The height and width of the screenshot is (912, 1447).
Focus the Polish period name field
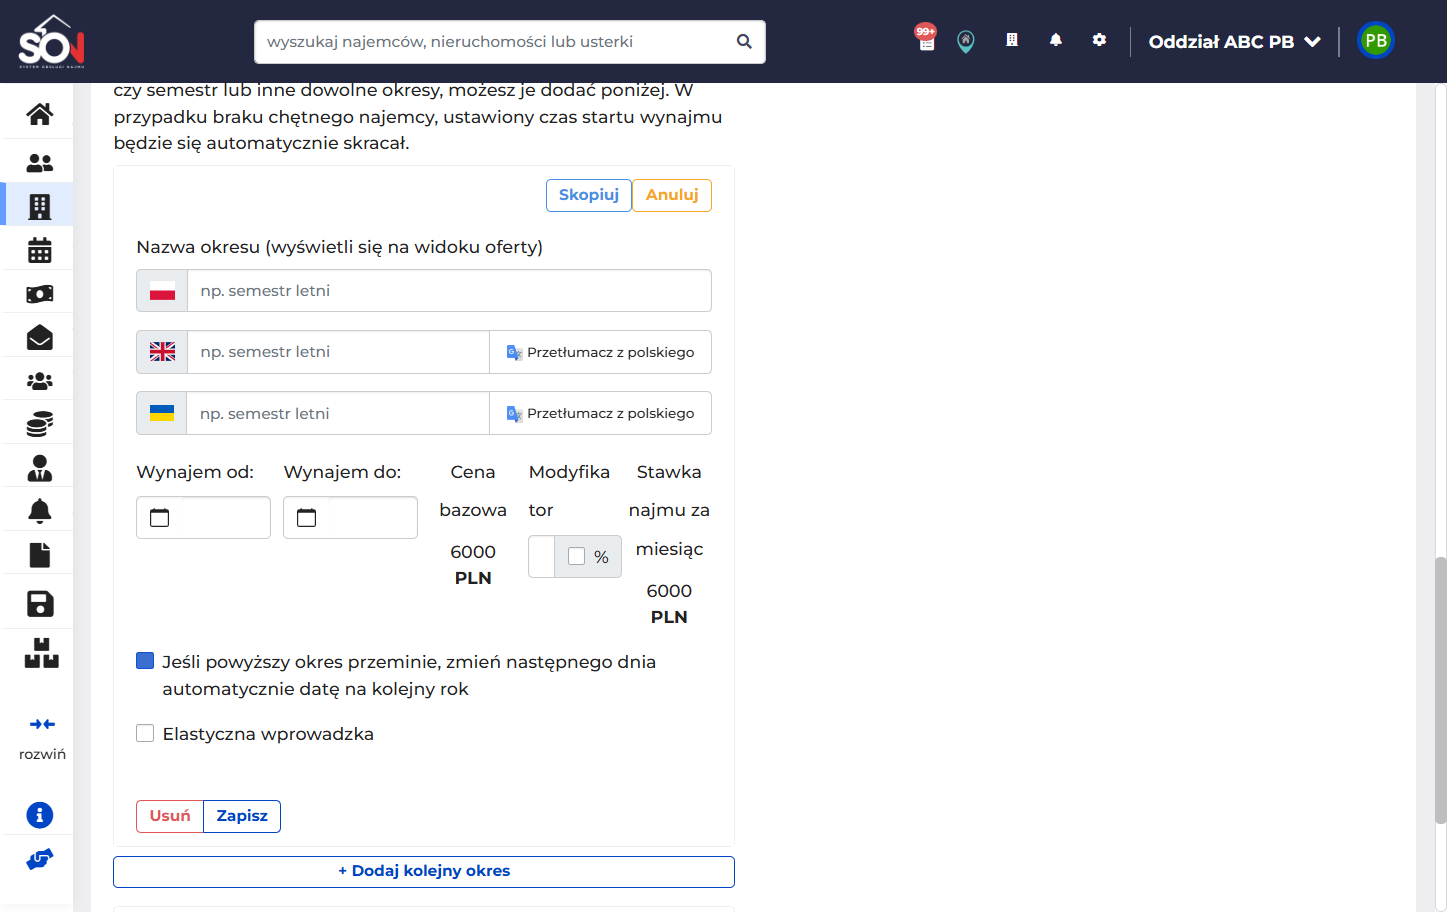pyautogui.click(x=449, y=291)
